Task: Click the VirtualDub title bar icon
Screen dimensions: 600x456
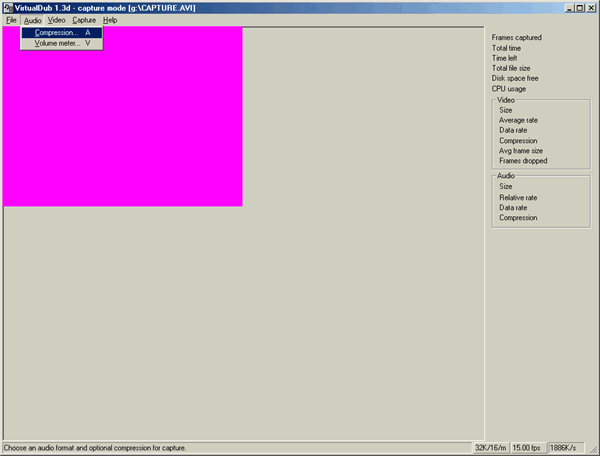Action: coord(8,8)
